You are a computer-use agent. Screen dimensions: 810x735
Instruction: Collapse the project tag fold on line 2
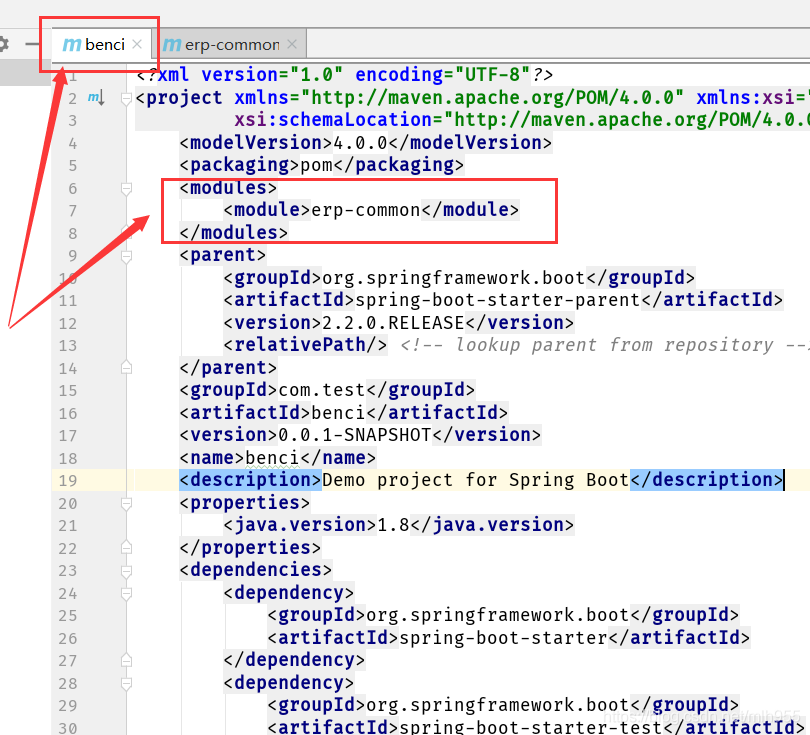pos(126,98)
